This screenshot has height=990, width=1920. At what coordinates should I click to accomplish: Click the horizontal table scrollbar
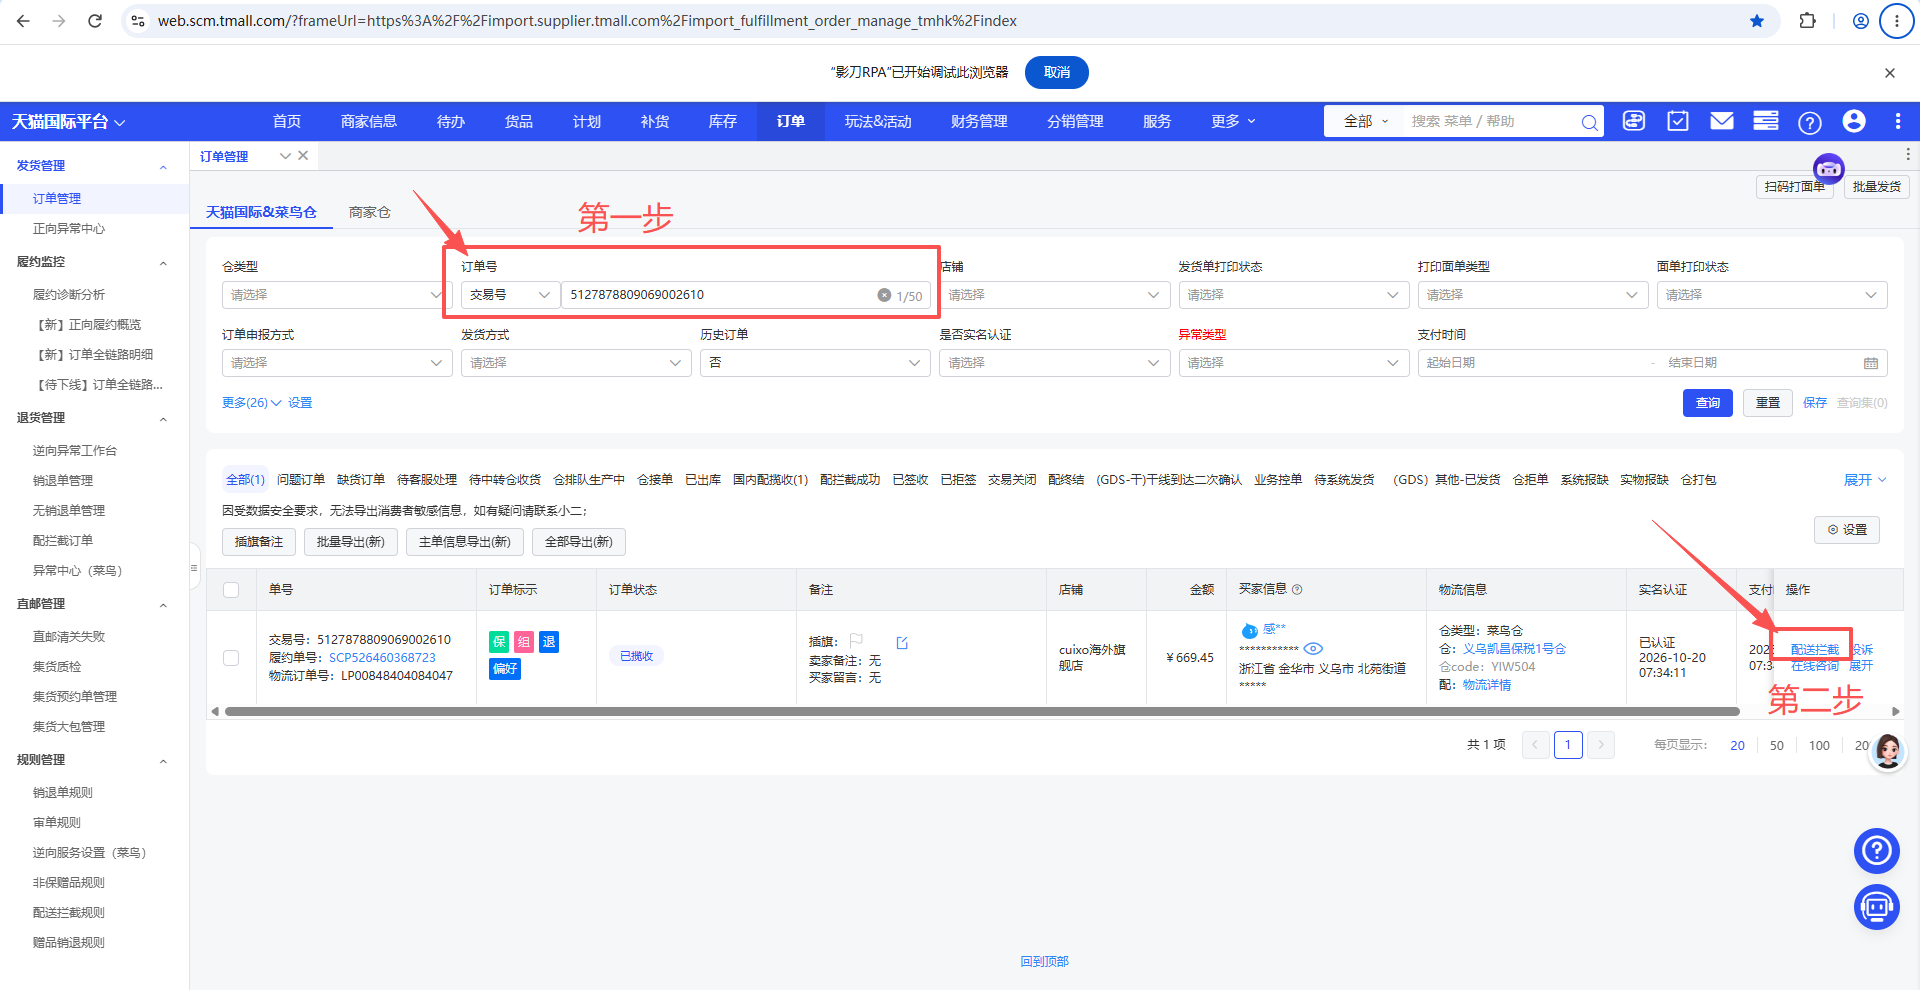click(x=982, y=712)
